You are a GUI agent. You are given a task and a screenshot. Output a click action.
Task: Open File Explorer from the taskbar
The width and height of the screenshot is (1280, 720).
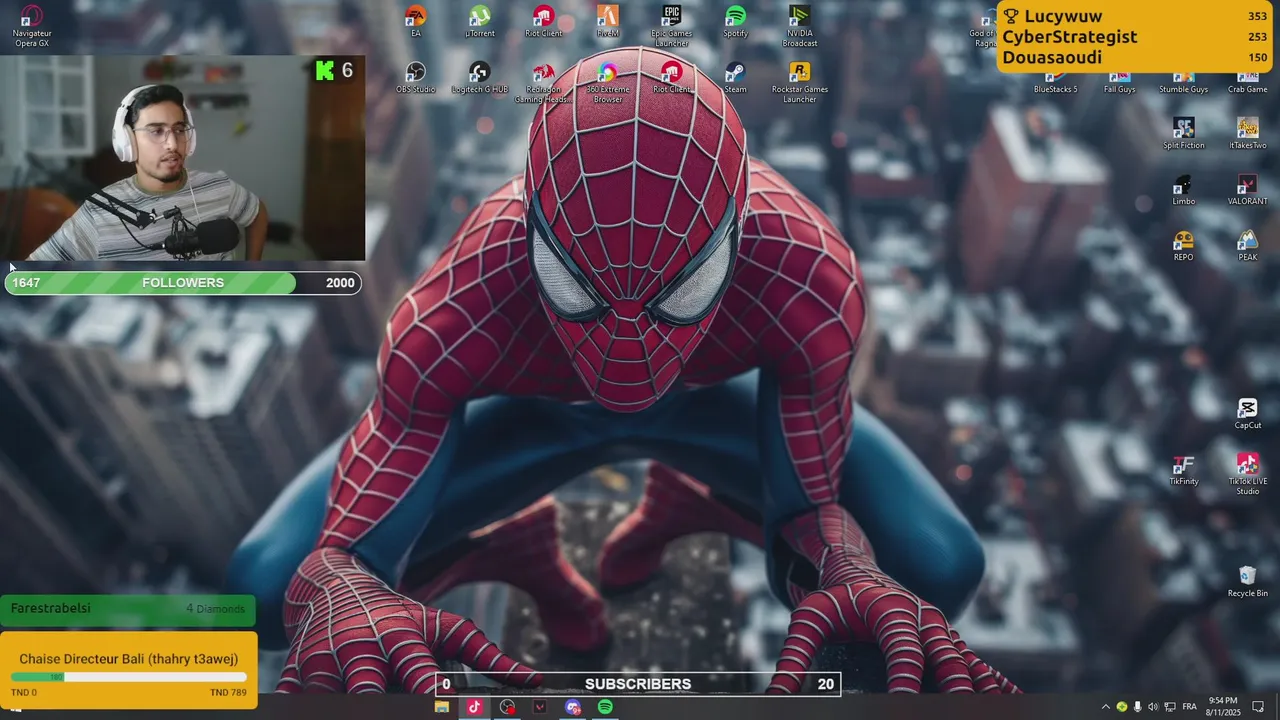442,707
